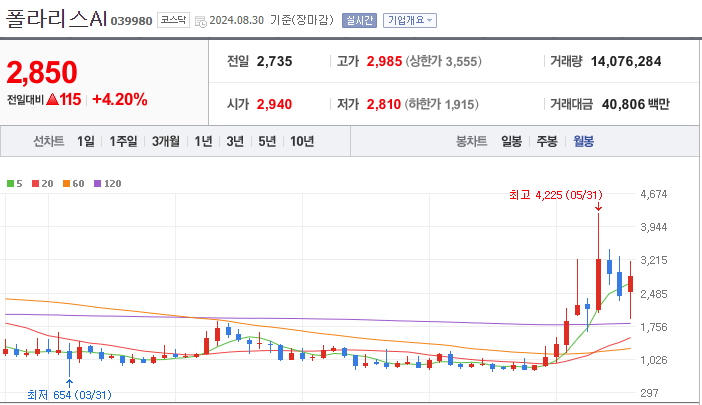The width and height of the screenshot is (702, 405).
Task: Click the 실시간 button
Action: [359, 21]
